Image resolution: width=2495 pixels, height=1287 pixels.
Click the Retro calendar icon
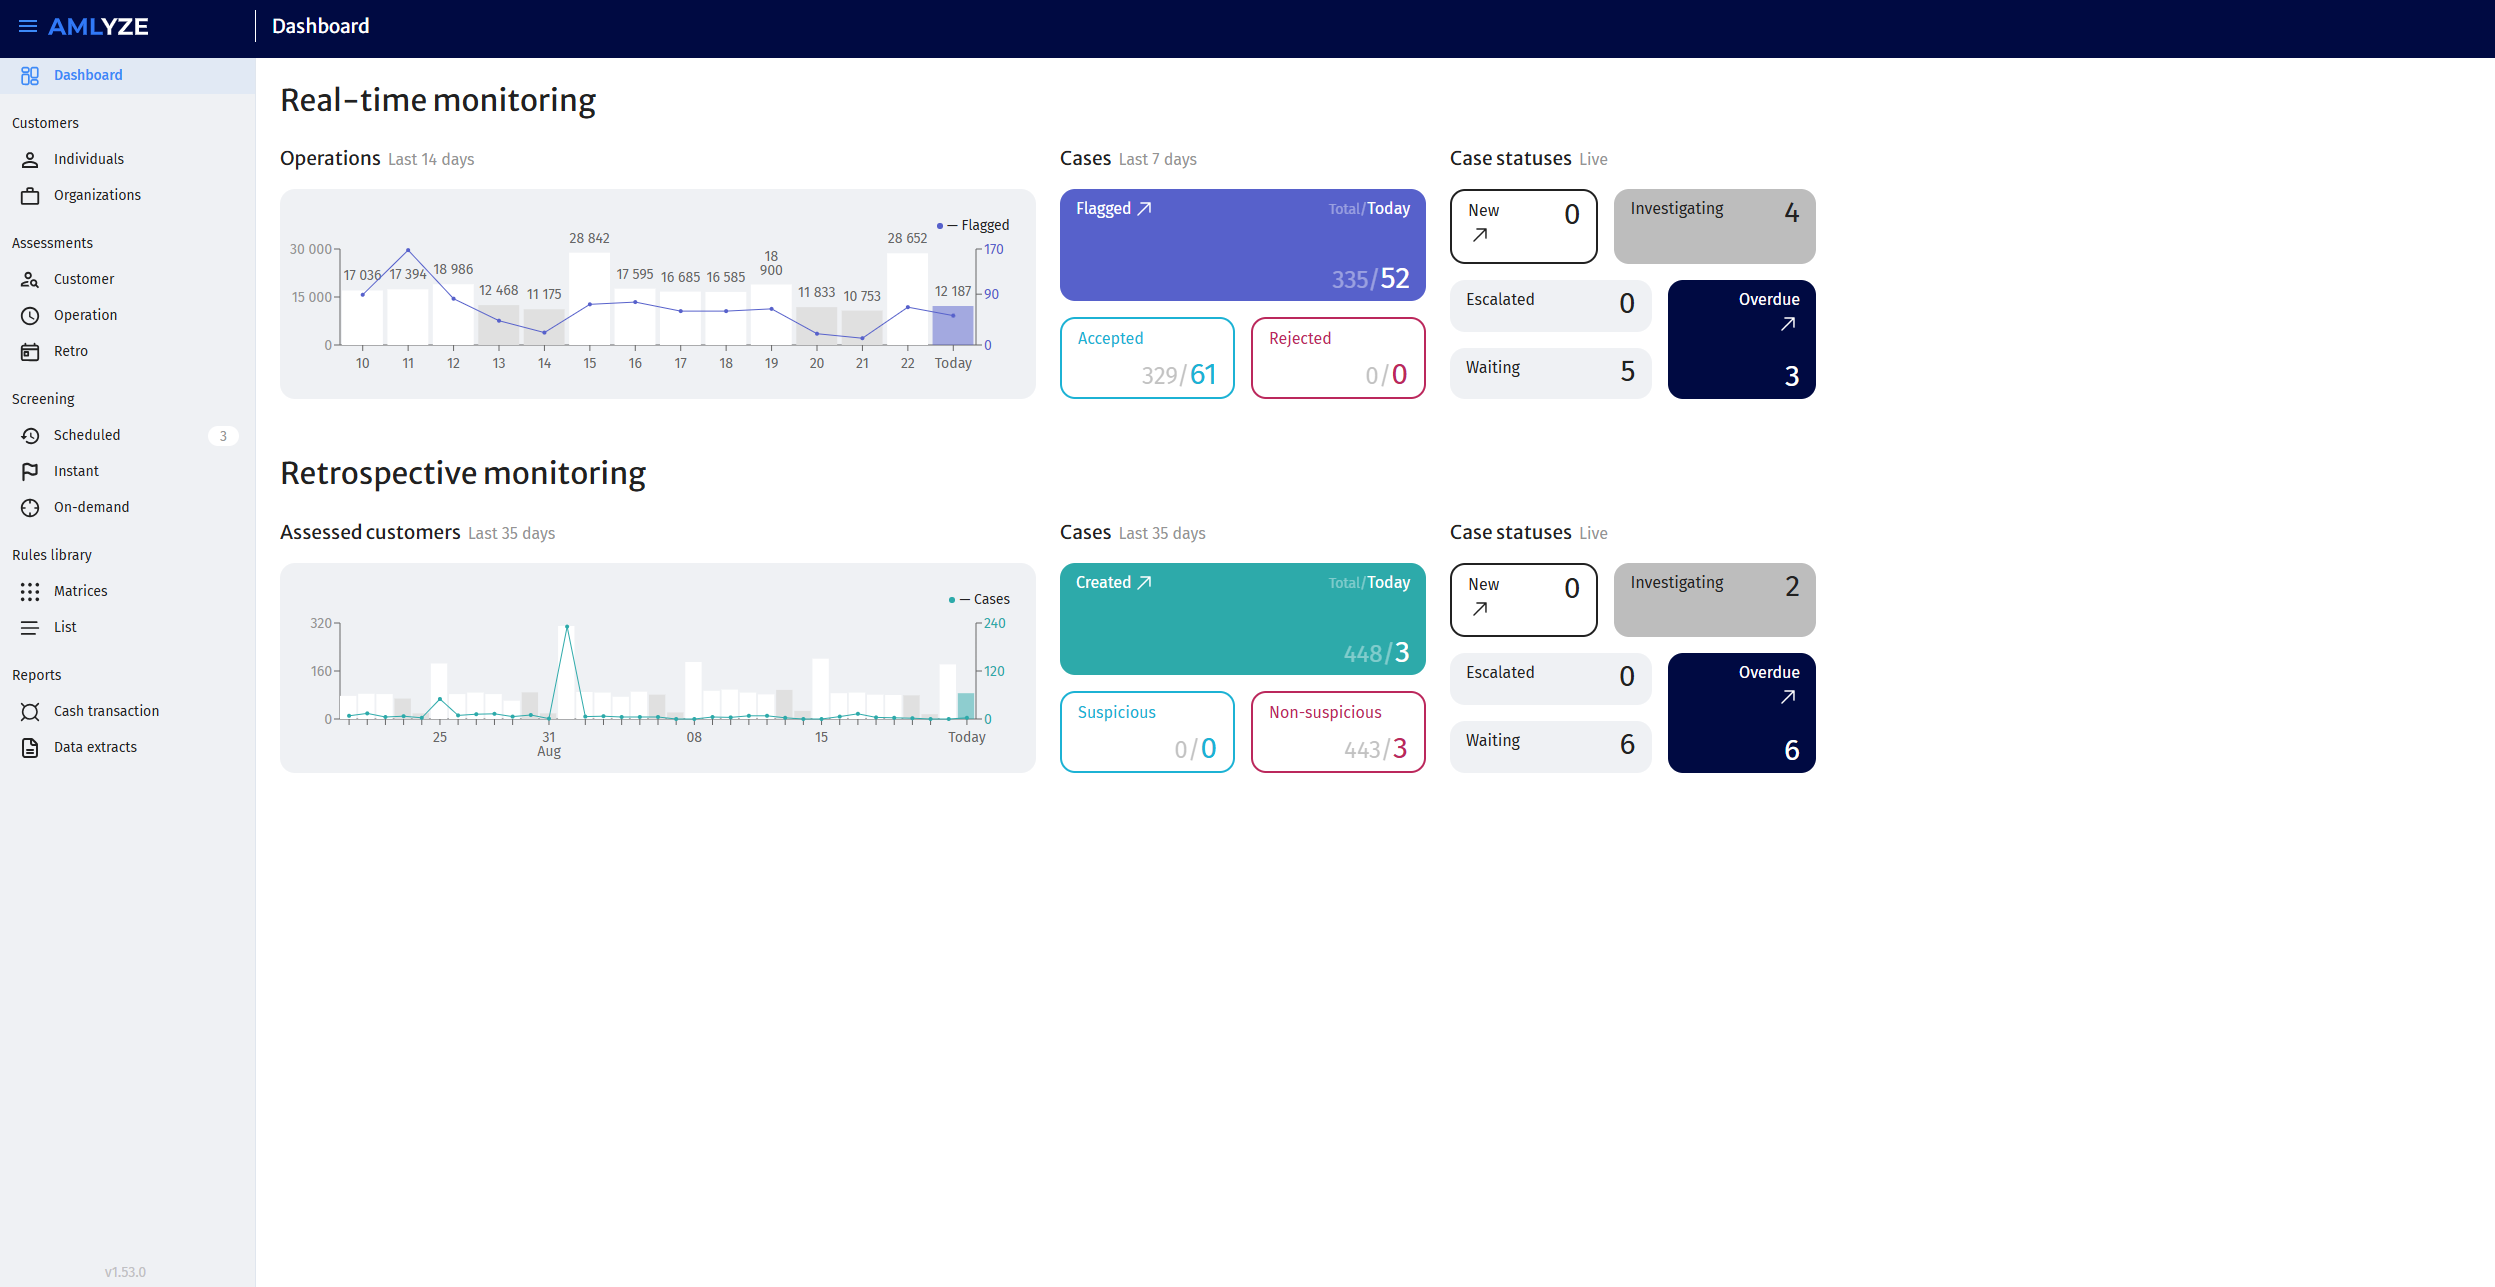pos(30,352)
